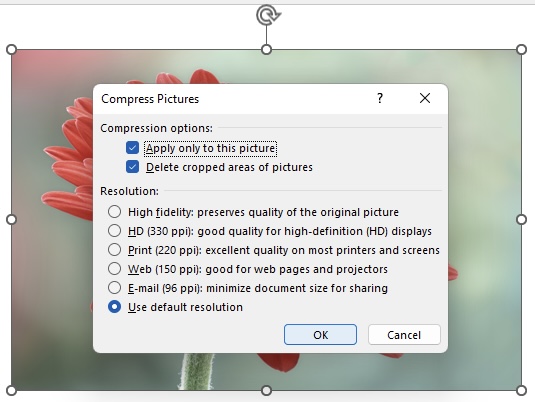The width and height of the screenshot is (535, 402).
Task: Click the top-left picture sizing handle
Action: pos(11,49)
